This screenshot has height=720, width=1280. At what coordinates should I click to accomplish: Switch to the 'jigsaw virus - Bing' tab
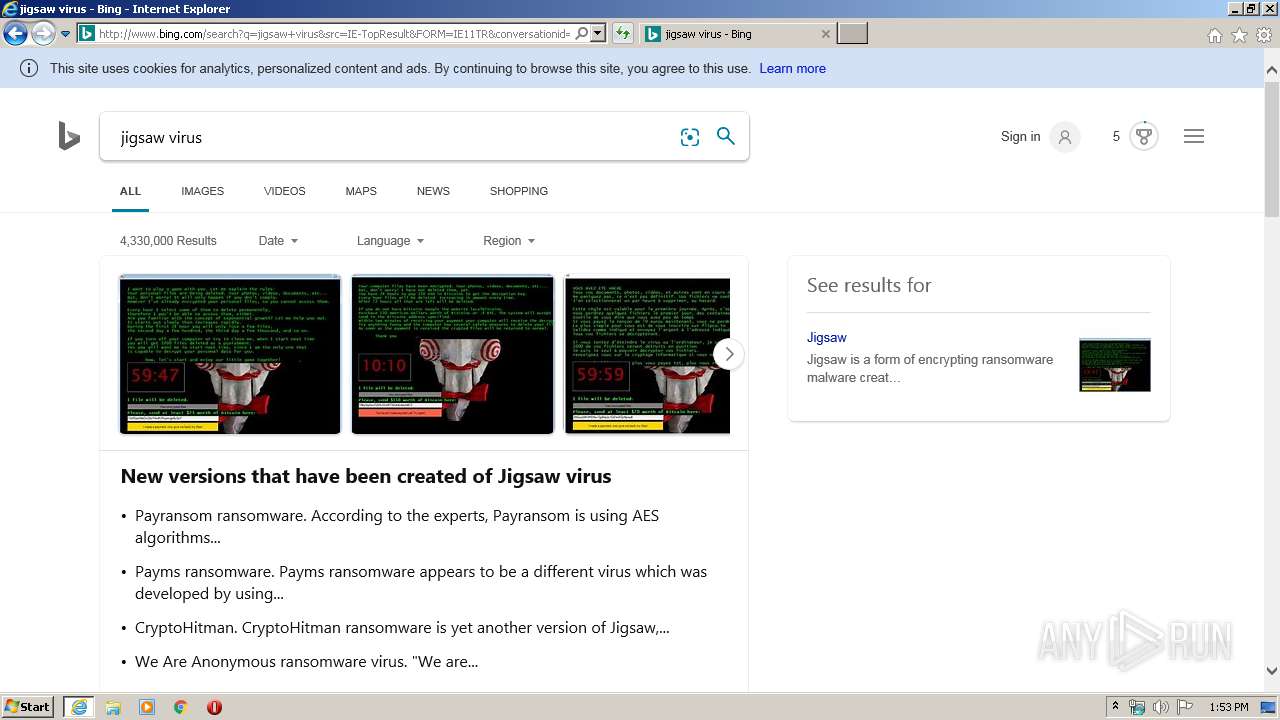736,34
